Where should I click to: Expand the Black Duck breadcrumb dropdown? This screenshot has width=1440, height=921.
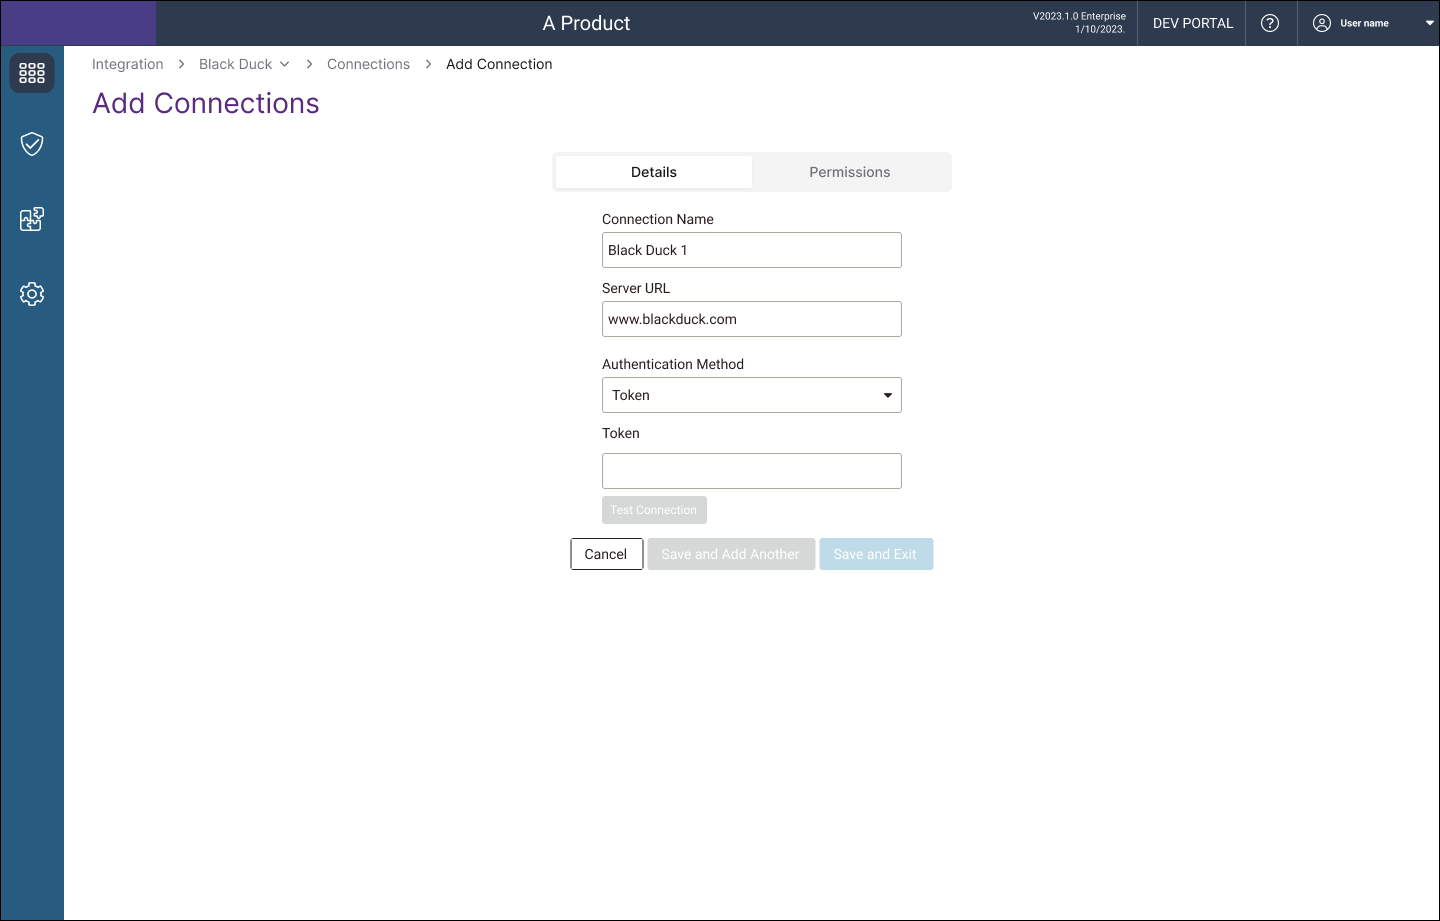pyautogui.click(x=285, y=64)
